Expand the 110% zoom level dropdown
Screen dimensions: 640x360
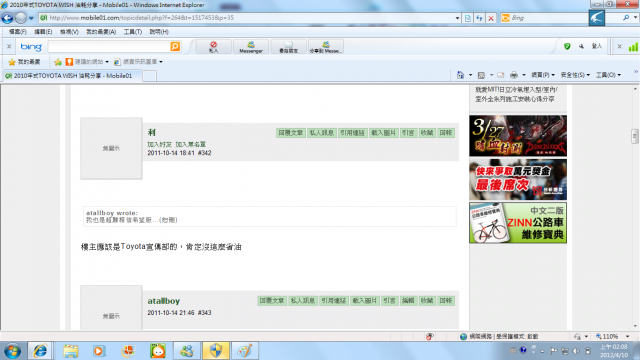click(627, 336)
